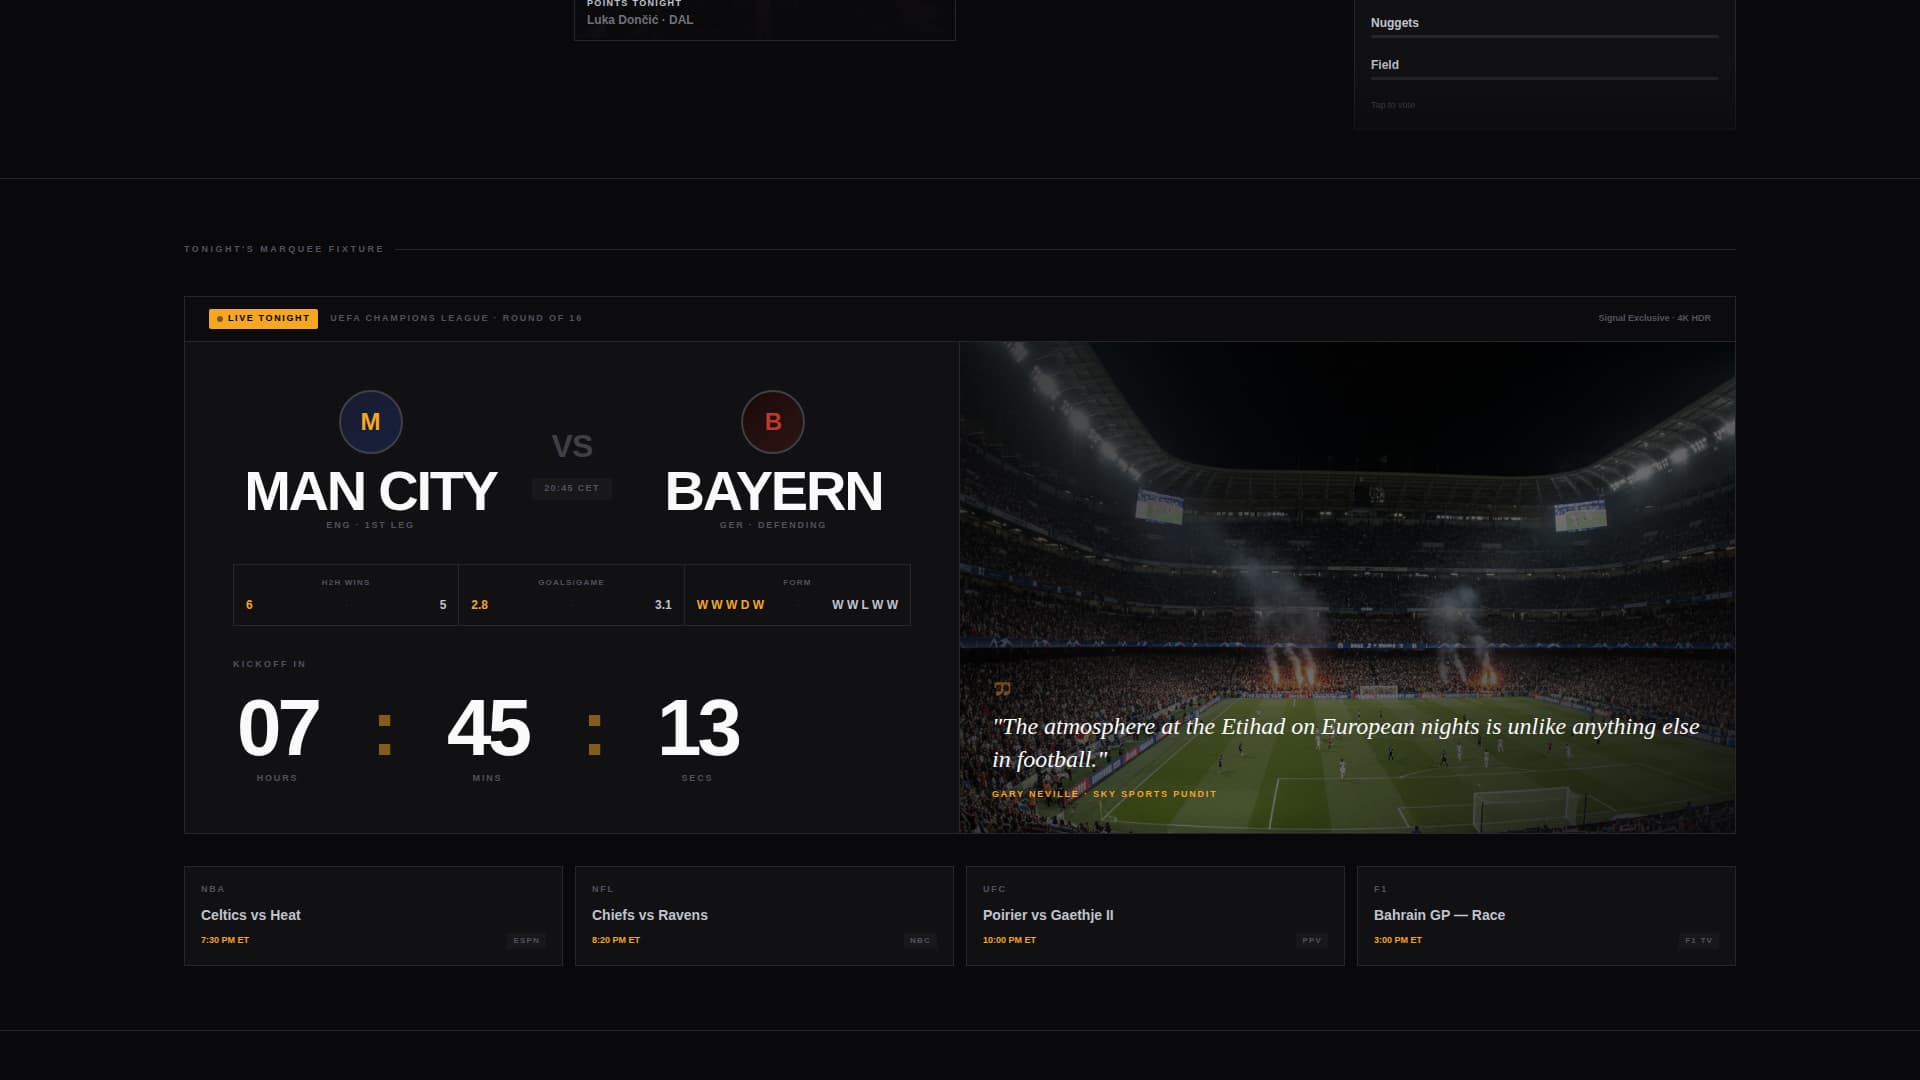
Task: Click the PPV badge on the UFC card
Action: click(x=1311, y=940)
